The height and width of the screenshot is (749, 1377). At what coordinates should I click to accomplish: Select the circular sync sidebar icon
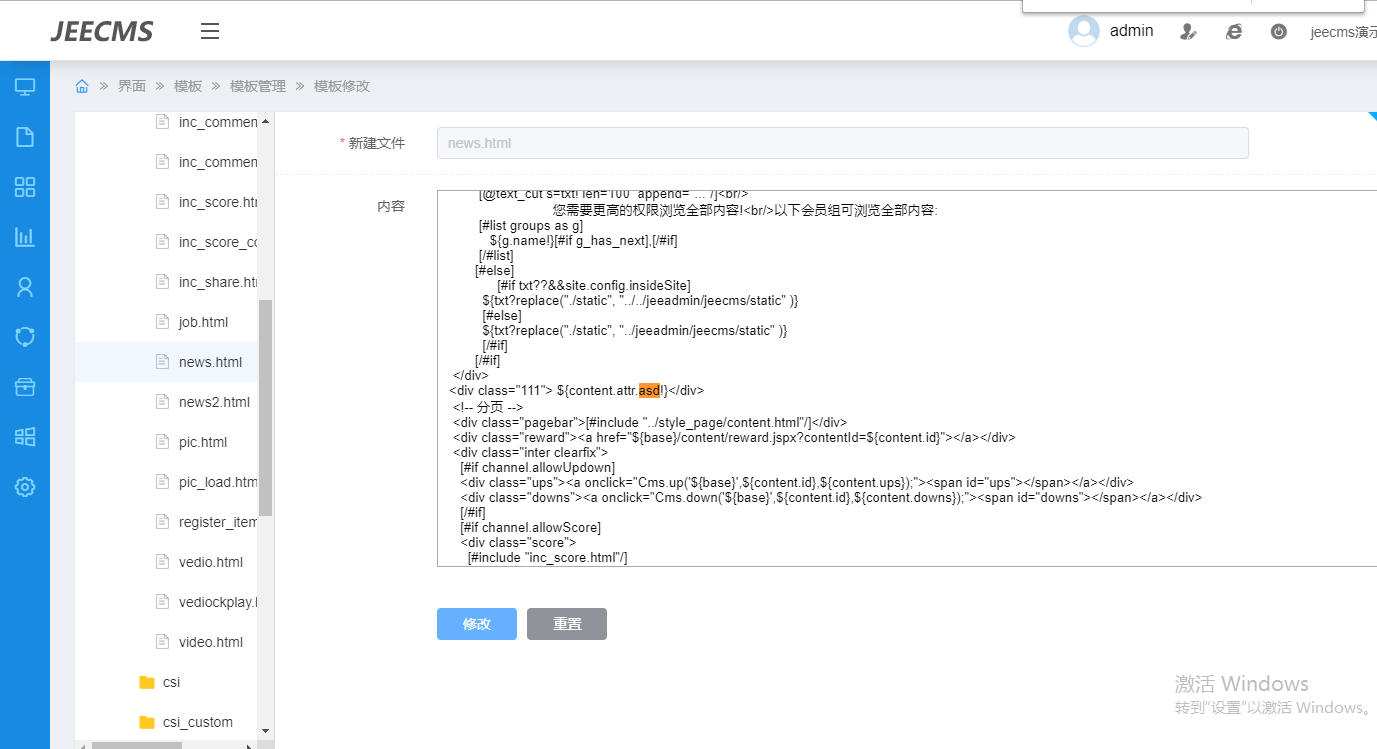(x=25, y=337)
